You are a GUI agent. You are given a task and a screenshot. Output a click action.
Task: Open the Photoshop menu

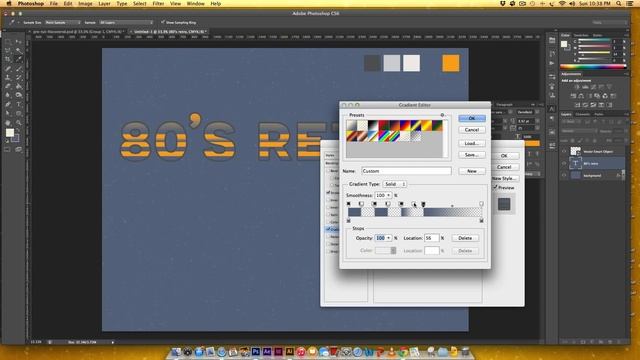pyautogui.click(x=31, y=4)
